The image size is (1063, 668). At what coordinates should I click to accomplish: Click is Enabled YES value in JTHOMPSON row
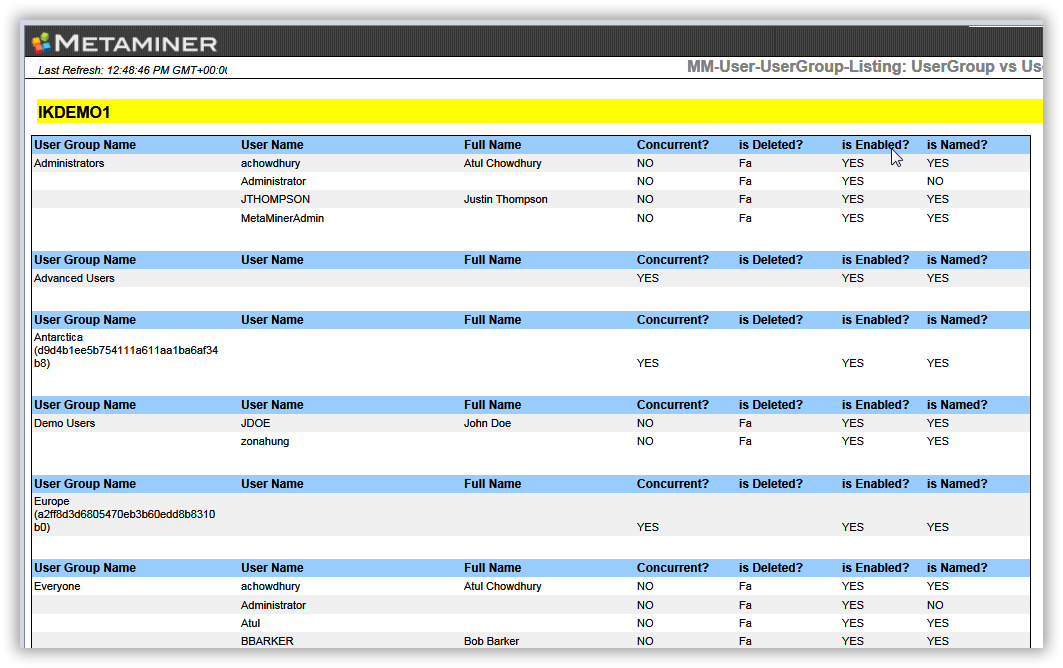coord(853,199)
